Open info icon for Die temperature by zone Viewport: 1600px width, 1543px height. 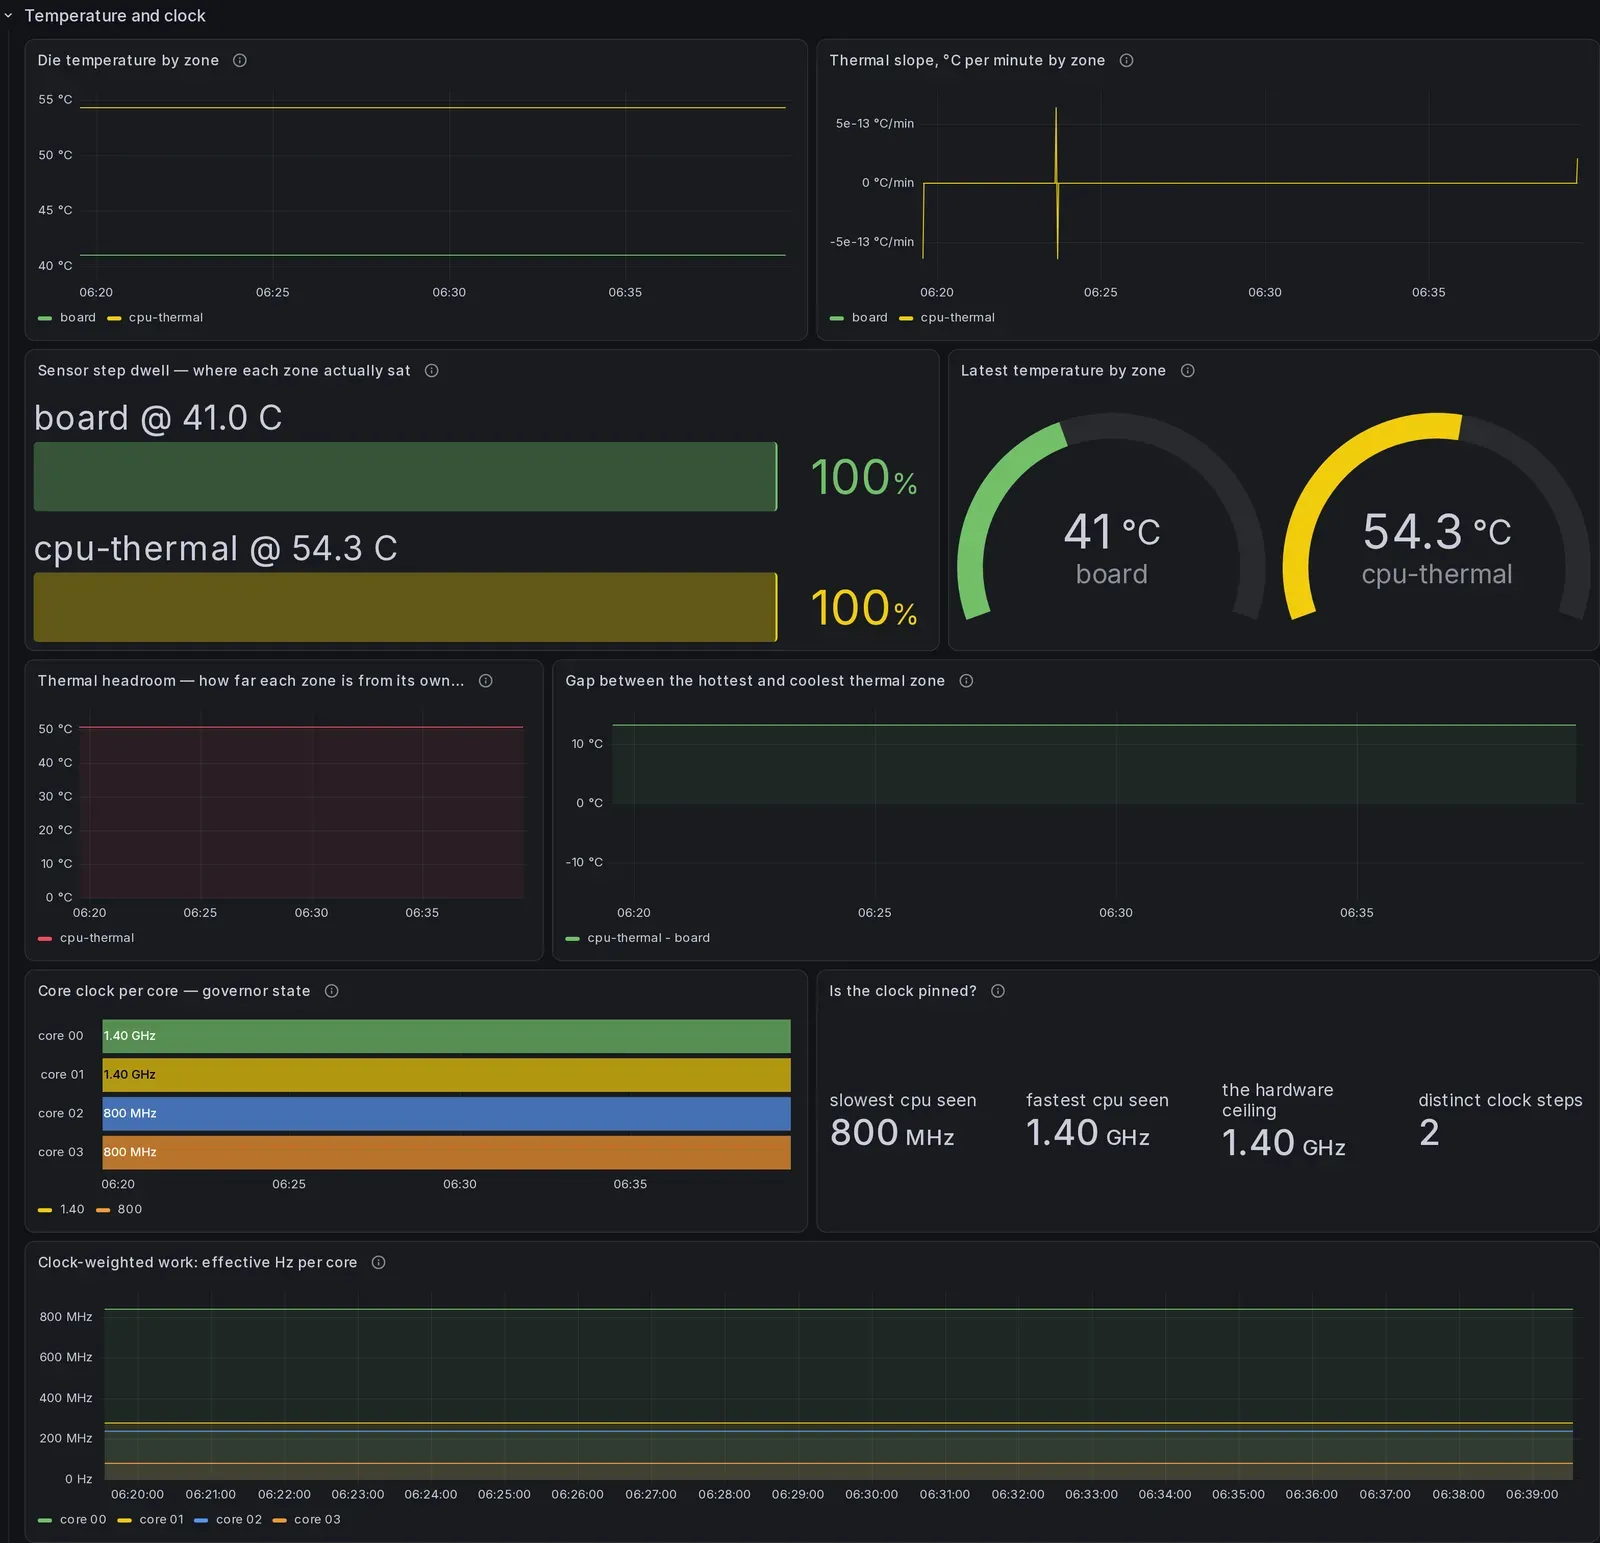click(240, 60)
